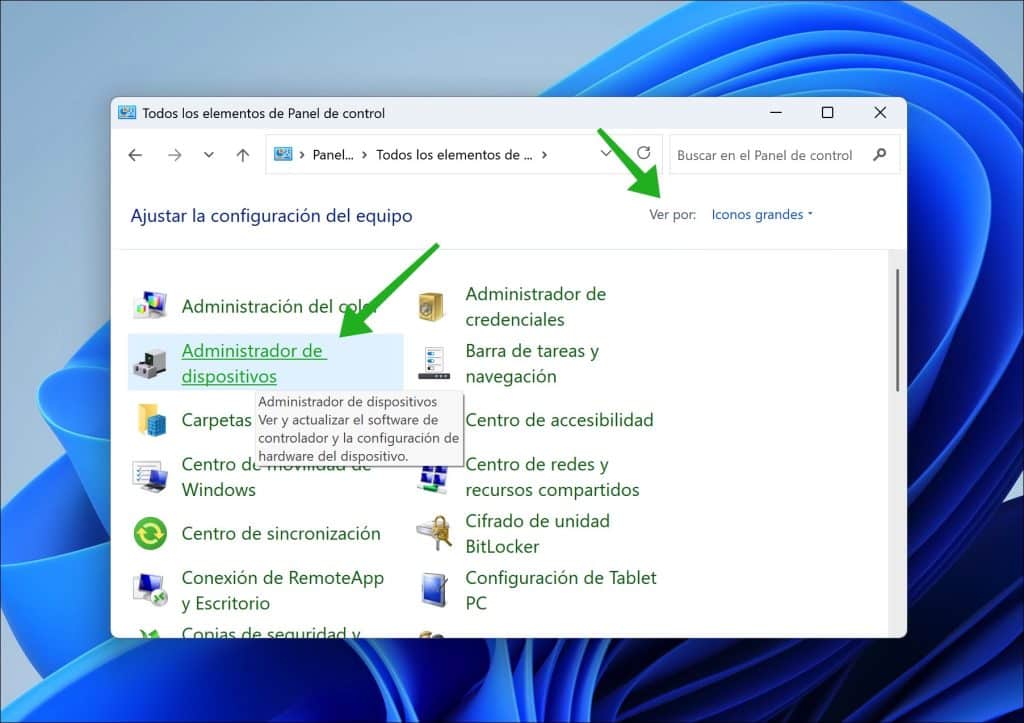Maximize the Panel de control window
The height and width of the screenshot is (723, 1024).
pyautogui.click(x=827, y=112)
